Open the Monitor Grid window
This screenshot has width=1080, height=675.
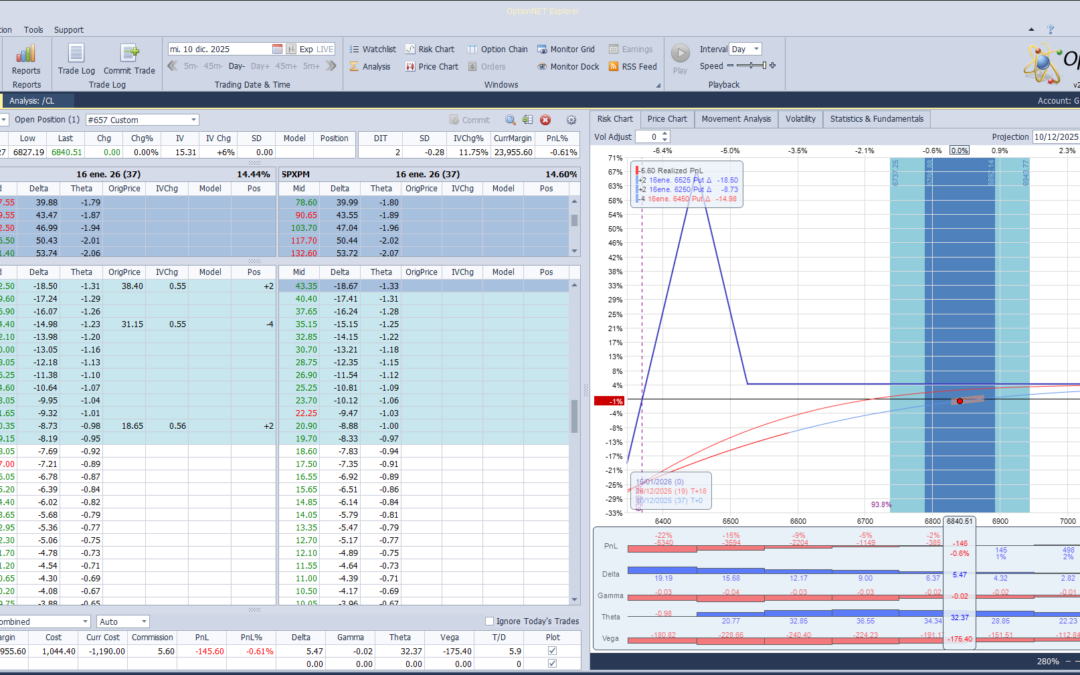point(565,49)
